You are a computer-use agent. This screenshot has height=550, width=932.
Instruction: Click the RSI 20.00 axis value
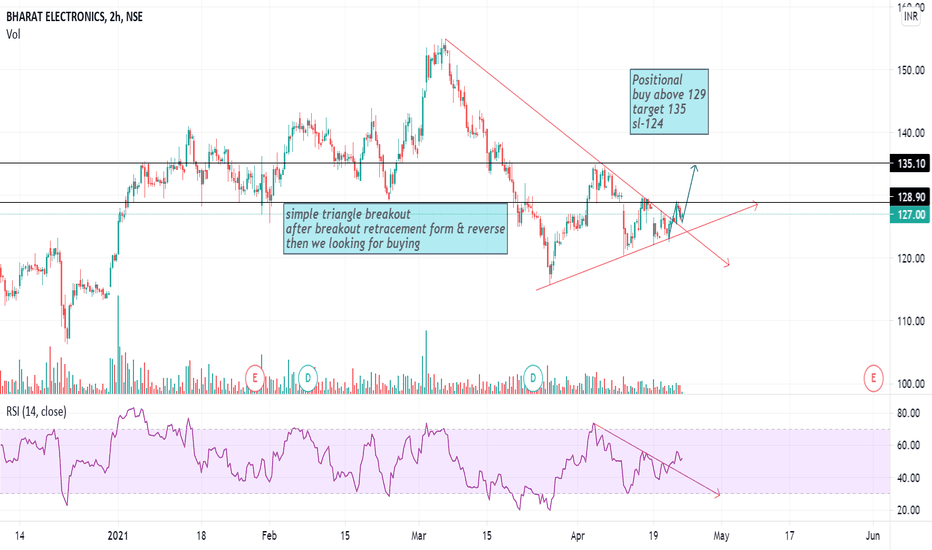(908, 510)
